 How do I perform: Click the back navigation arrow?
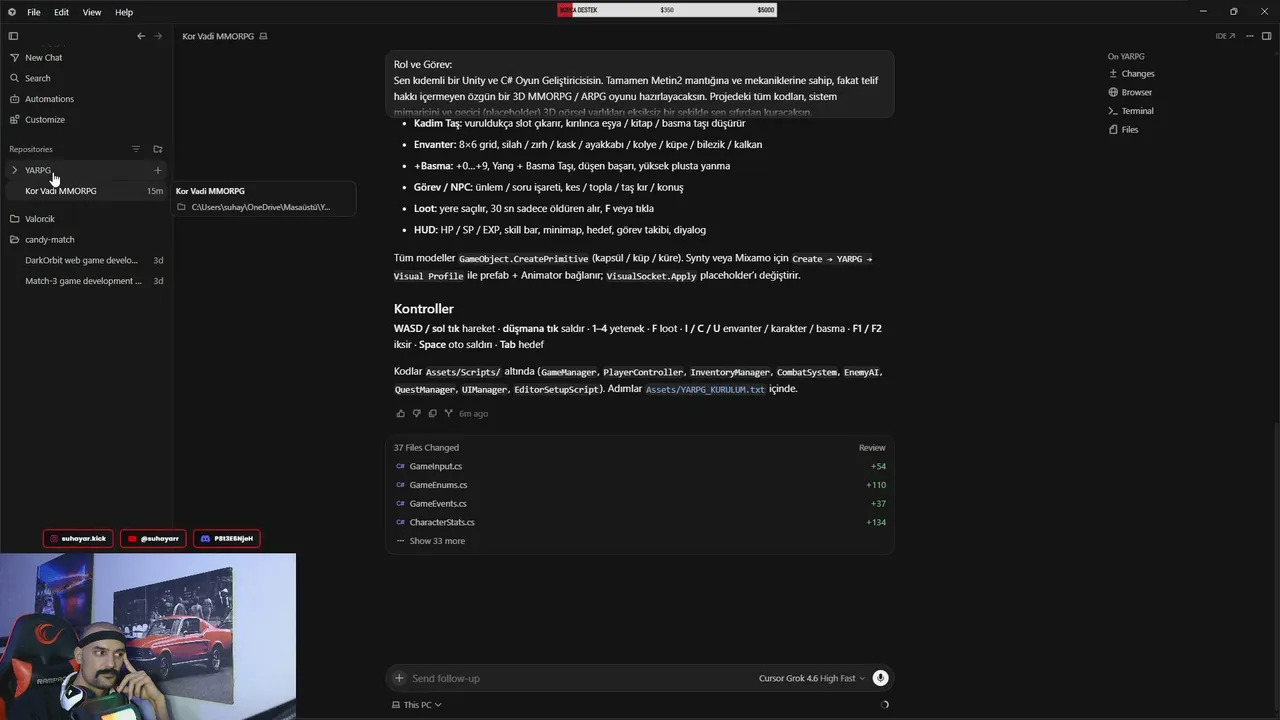coord(141,36)
